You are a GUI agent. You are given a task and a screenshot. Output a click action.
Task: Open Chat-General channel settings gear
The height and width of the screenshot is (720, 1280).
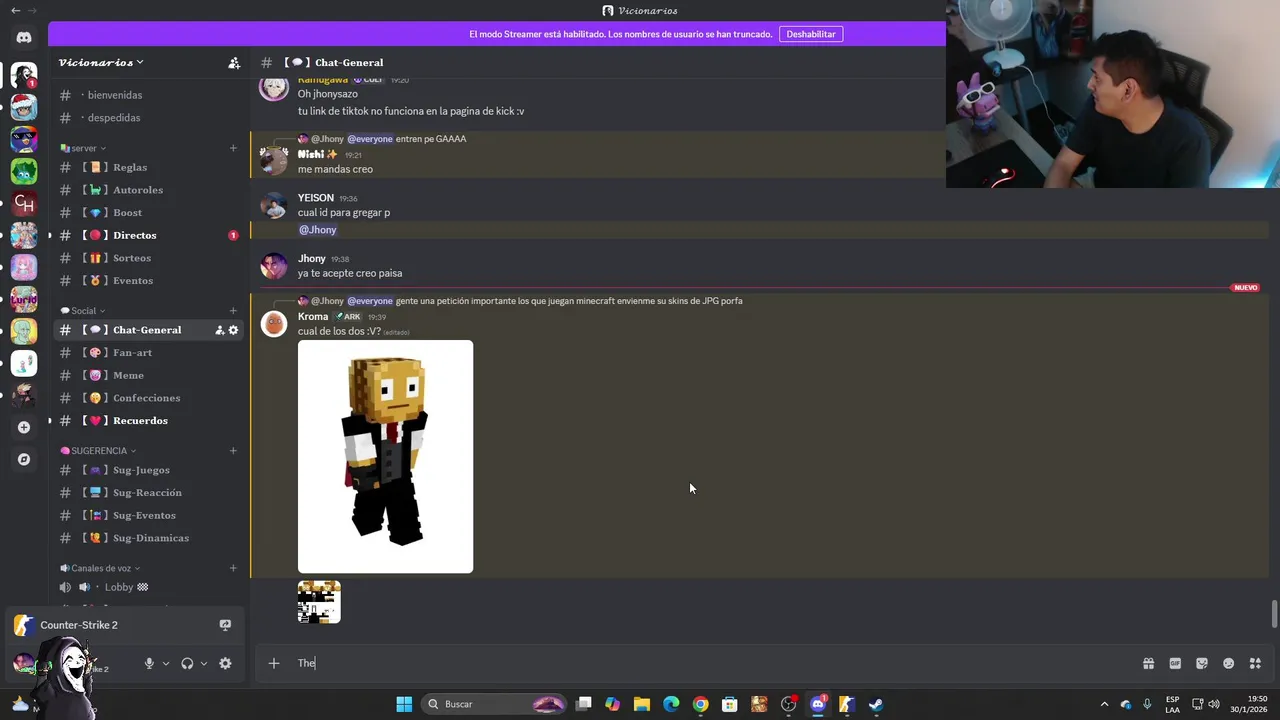pyautogui.click(x=234, y=330)
